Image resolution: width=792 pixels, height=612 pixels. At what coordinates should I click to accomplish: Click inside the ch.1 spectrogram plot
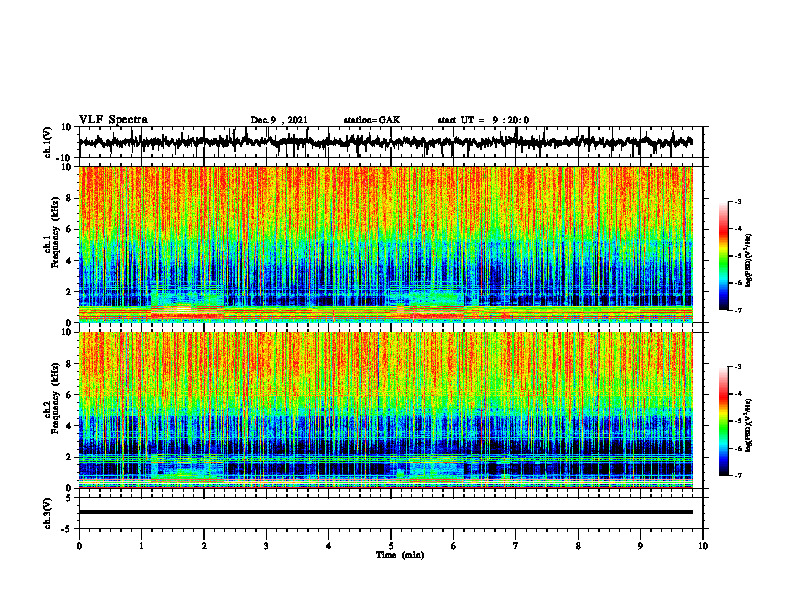[x=385, y=244]
